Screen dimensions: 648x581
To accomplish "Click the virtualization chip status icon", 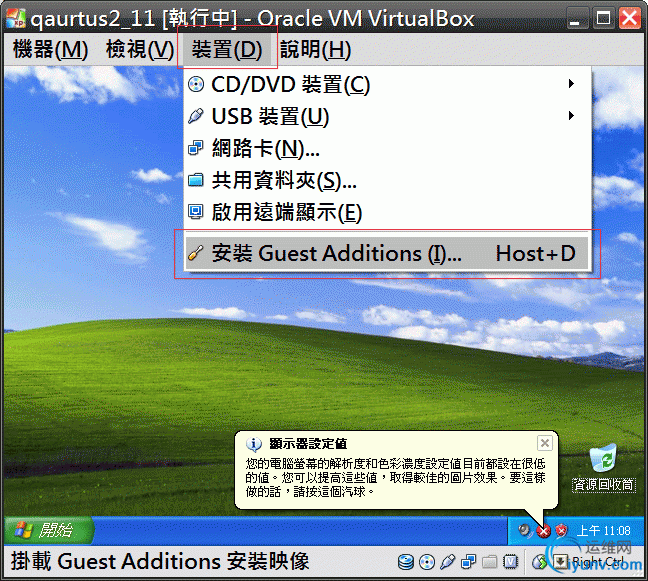I will [x=510, y=562].
